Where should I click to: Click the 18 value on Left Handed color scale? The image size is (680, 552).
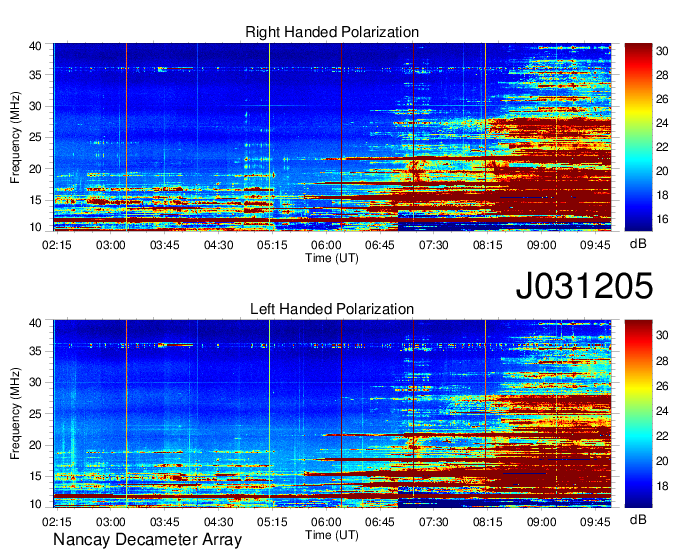(662, 486)
